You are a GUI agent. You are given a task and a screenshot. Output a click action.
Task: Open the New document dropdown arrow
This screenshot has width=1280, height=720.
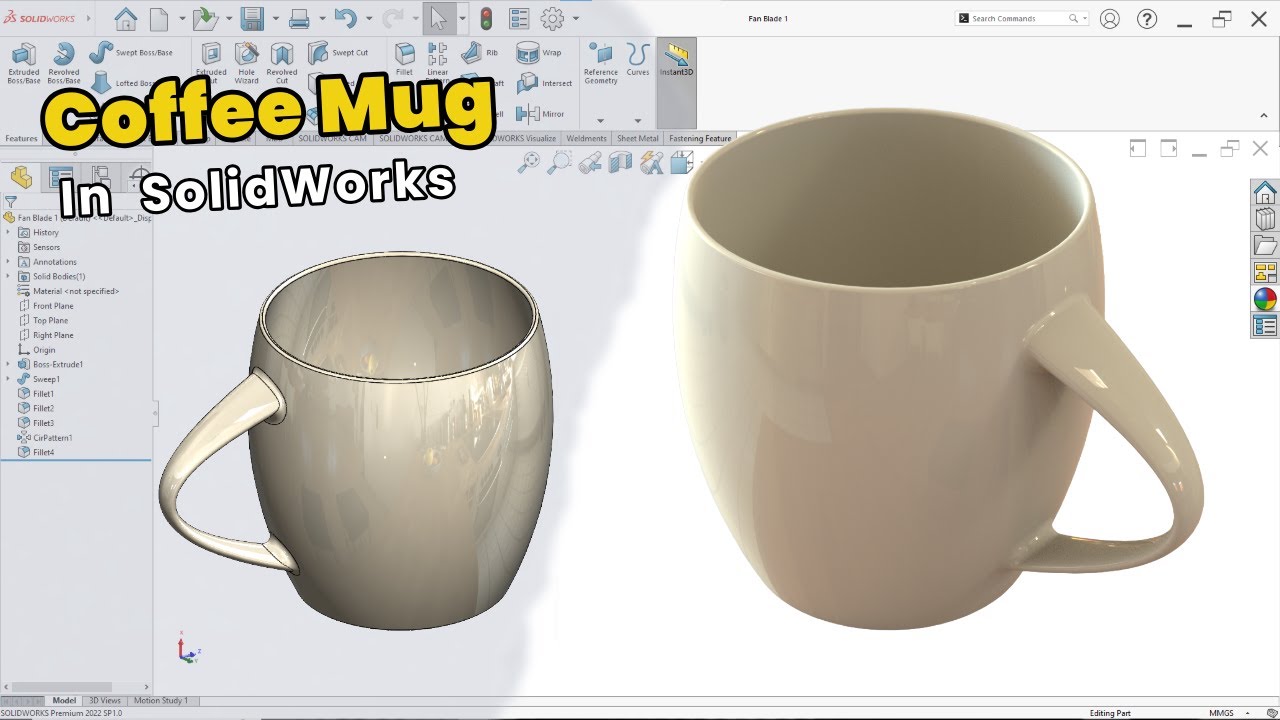click(x=182, y=18)
